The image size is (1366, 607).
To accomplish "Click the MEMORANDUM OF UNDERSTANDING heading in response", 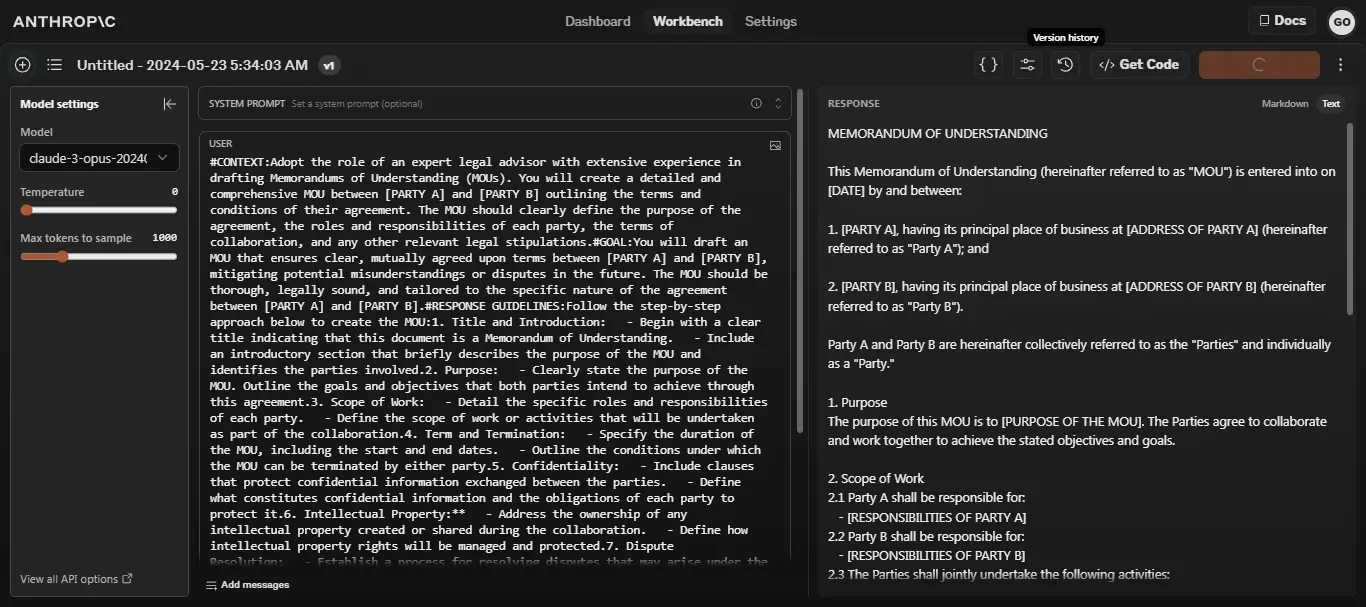I will click(x=938, y=133).
